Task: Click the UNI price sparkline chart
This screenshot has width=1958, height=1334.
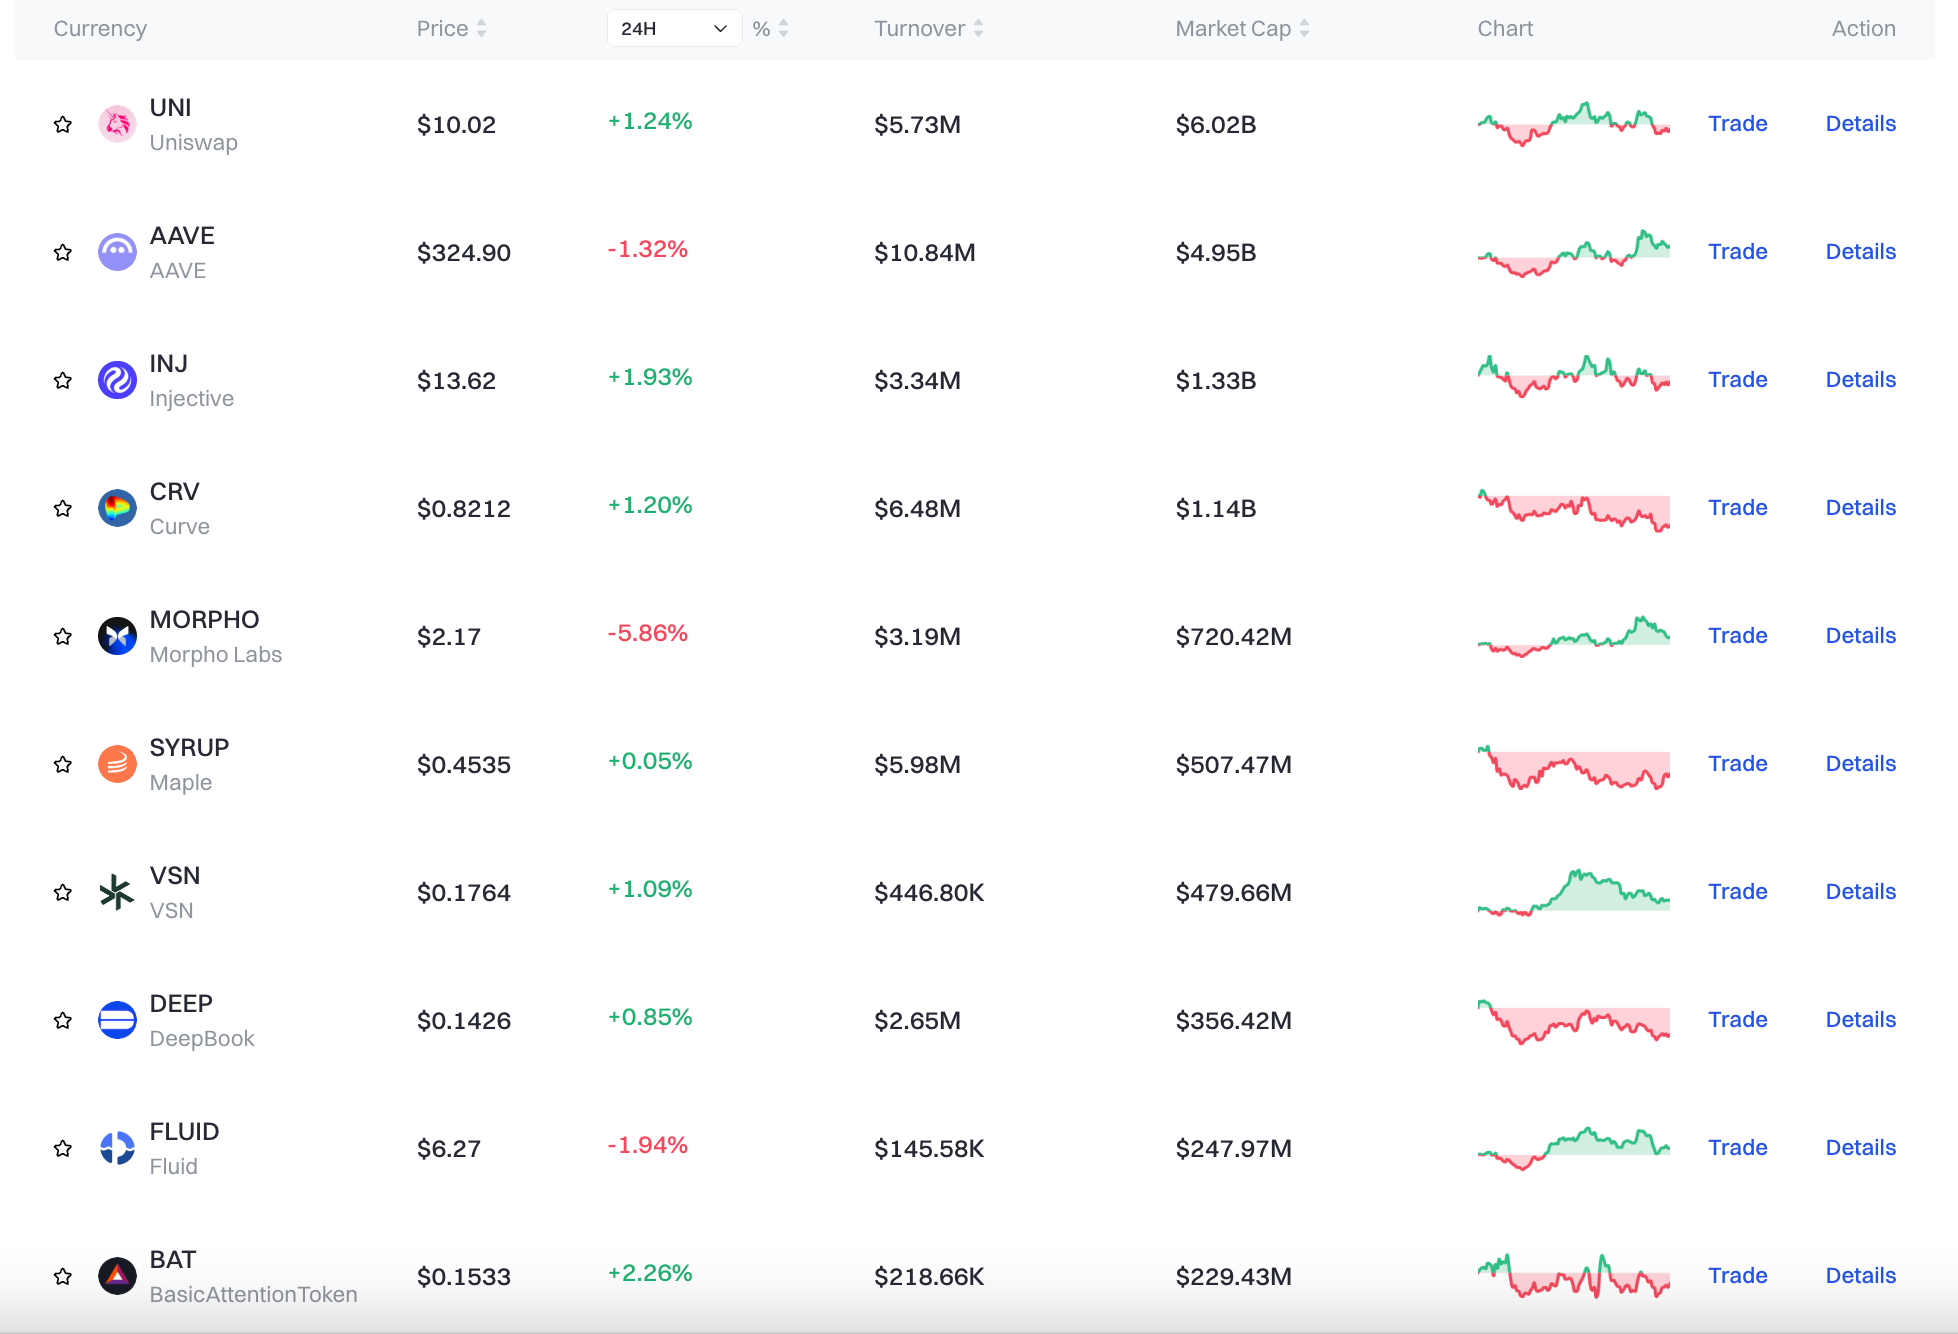Action: pos(1574,124)
